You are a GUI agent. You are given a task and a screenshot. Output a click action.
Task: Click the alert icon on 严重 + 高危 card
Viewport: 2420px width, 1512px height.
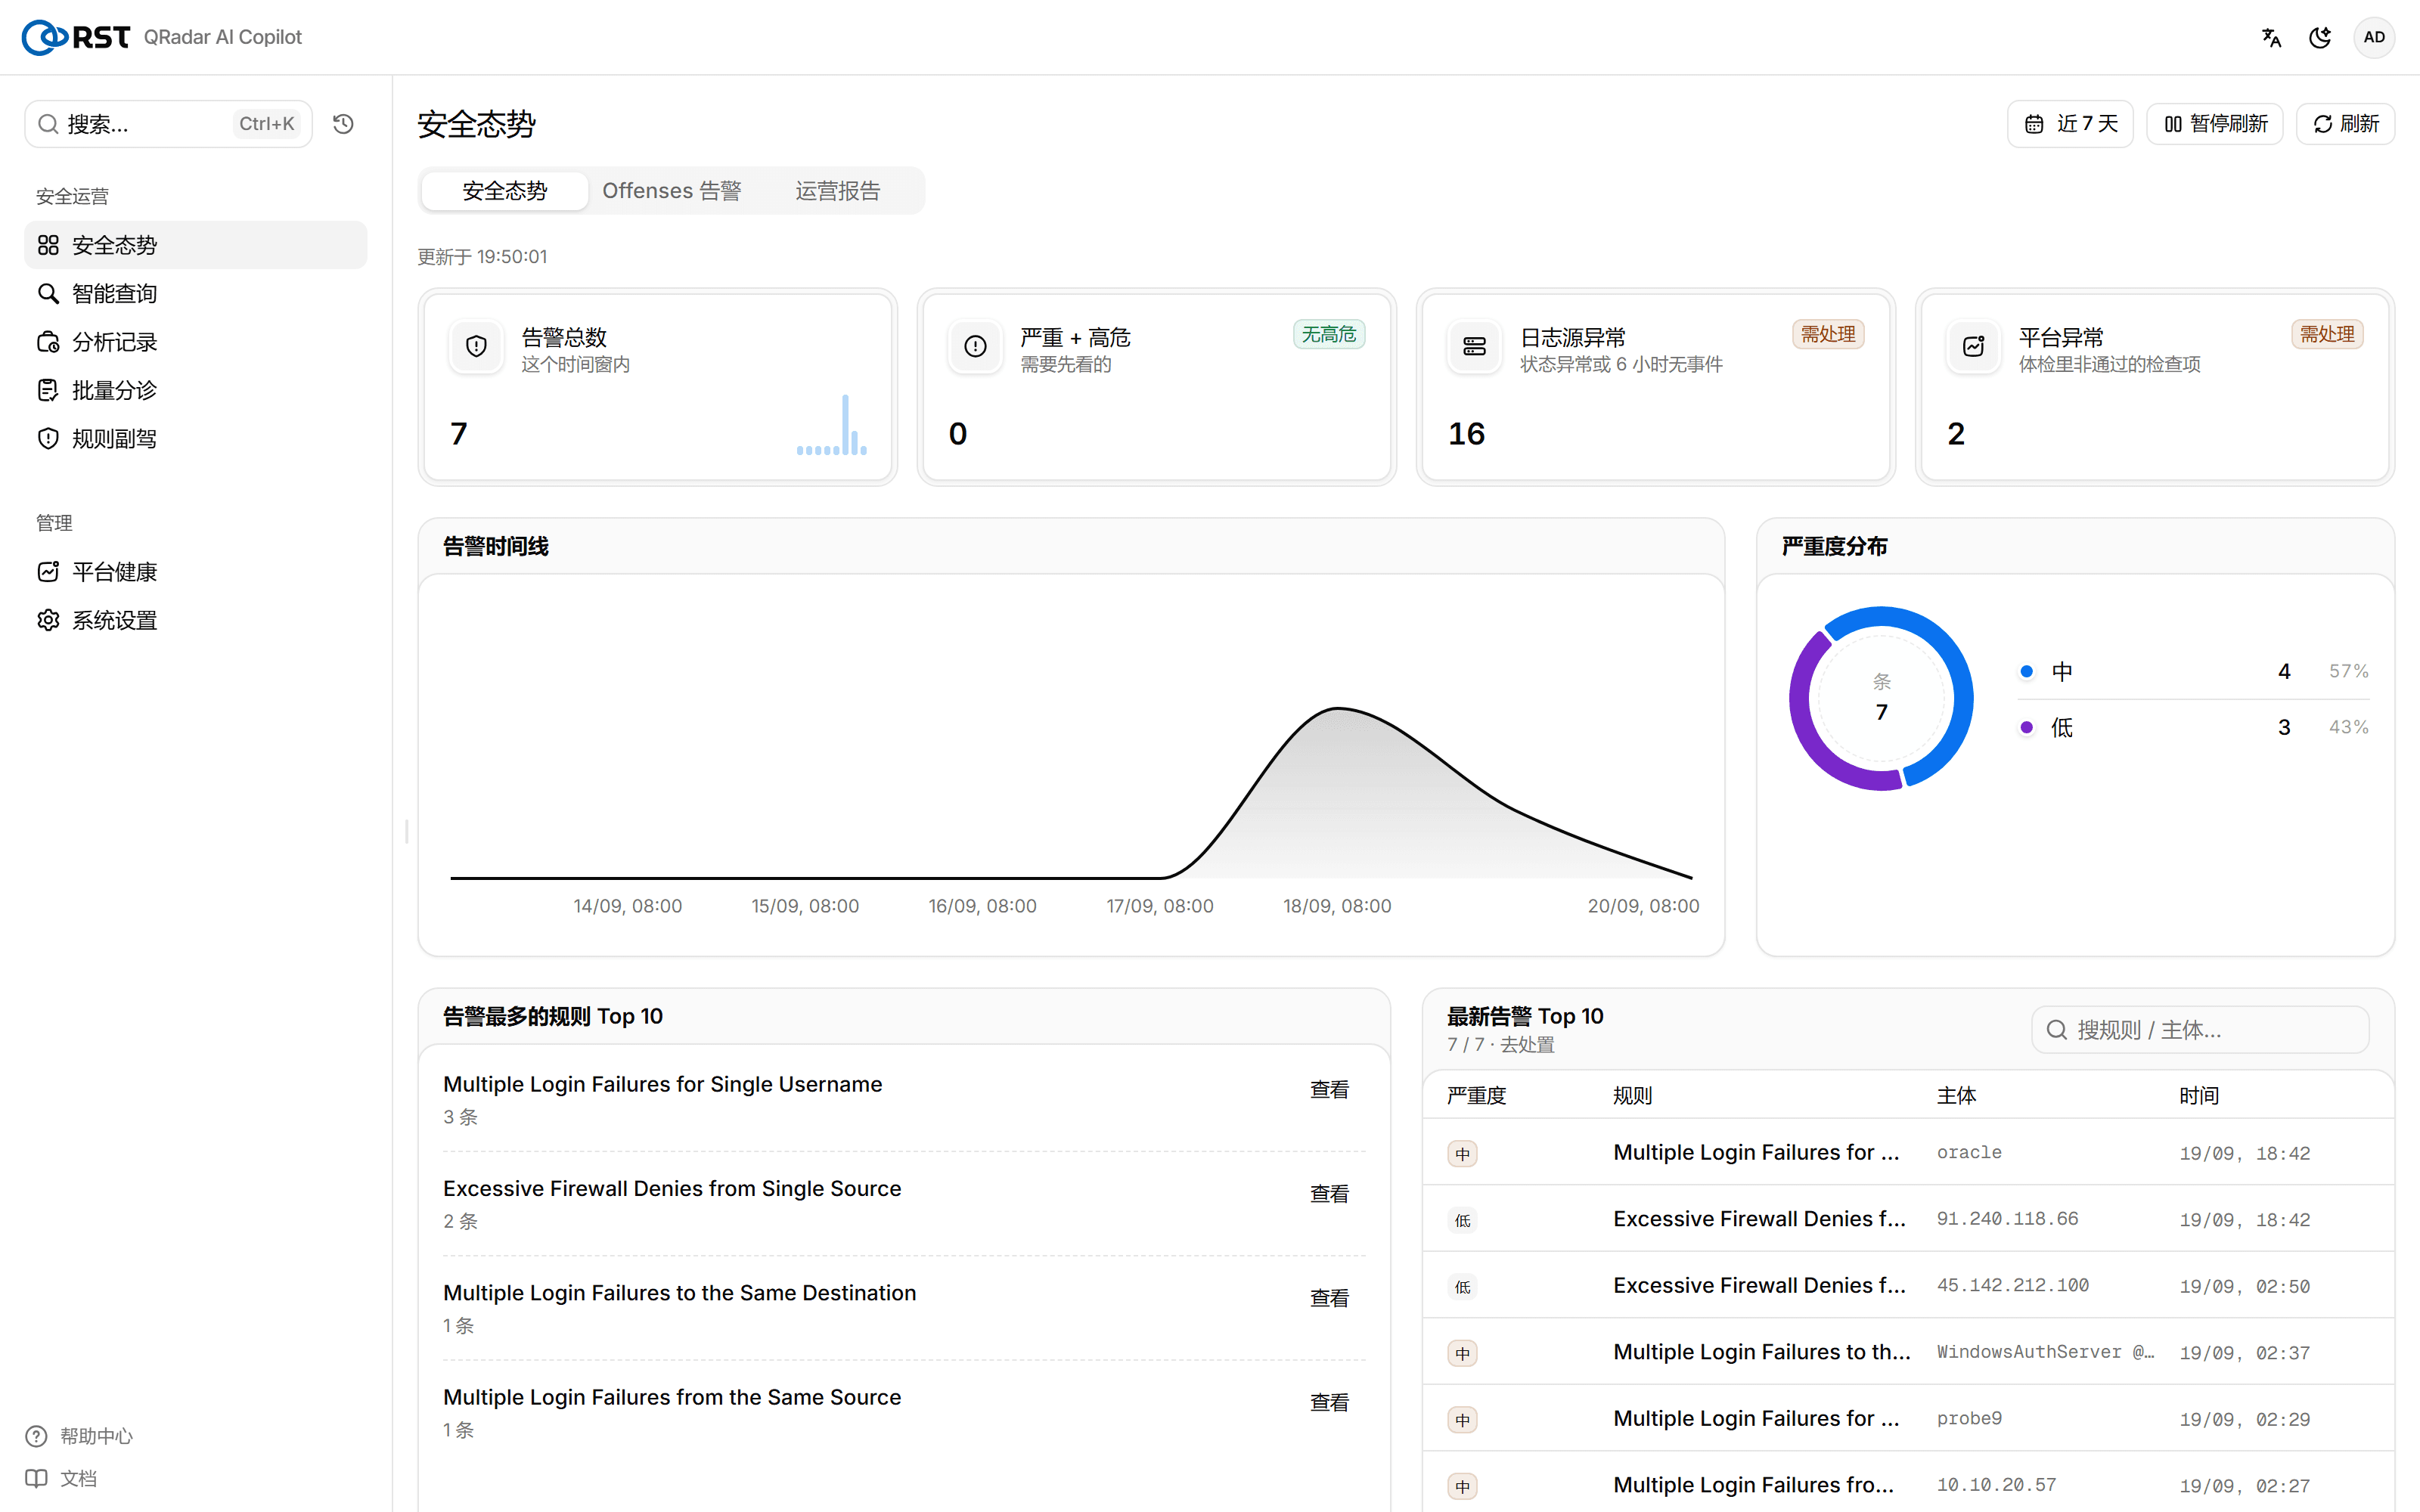(975, 347)
